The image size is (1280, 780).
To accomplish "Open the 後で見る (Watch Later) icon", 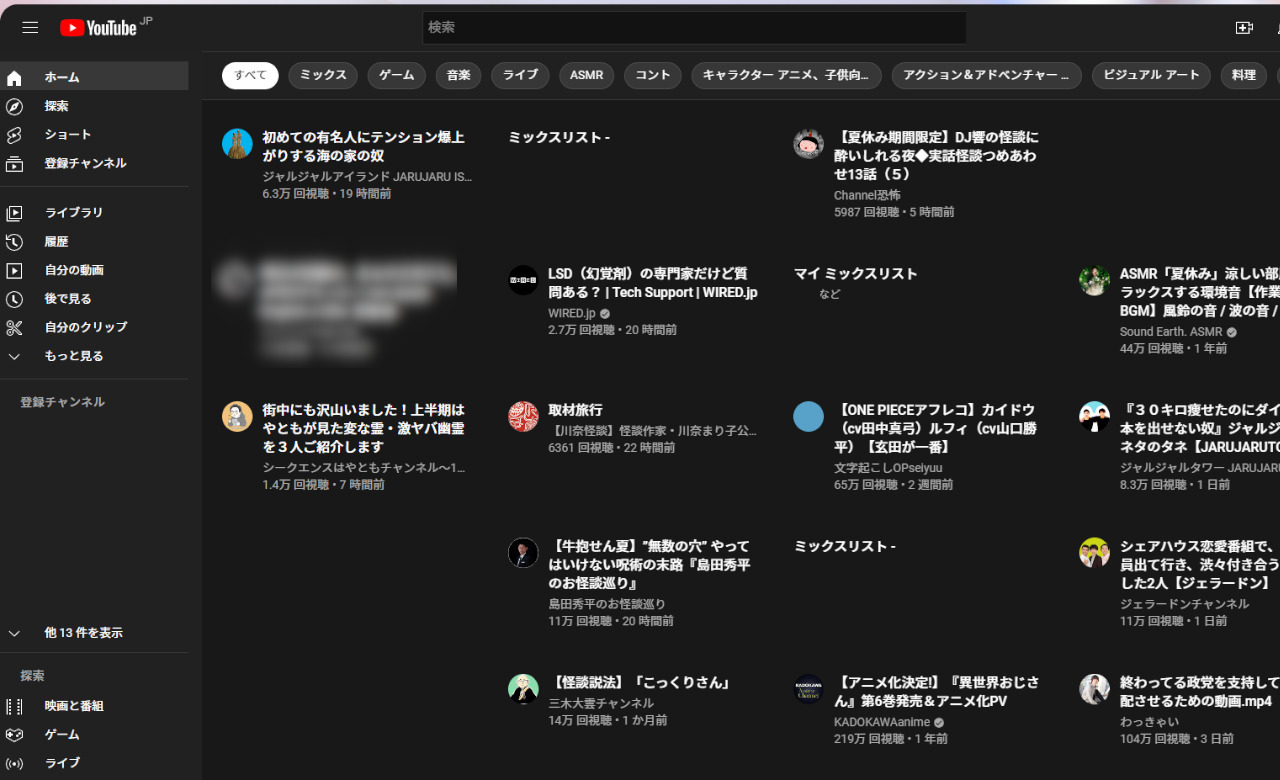I will point(14,298).
